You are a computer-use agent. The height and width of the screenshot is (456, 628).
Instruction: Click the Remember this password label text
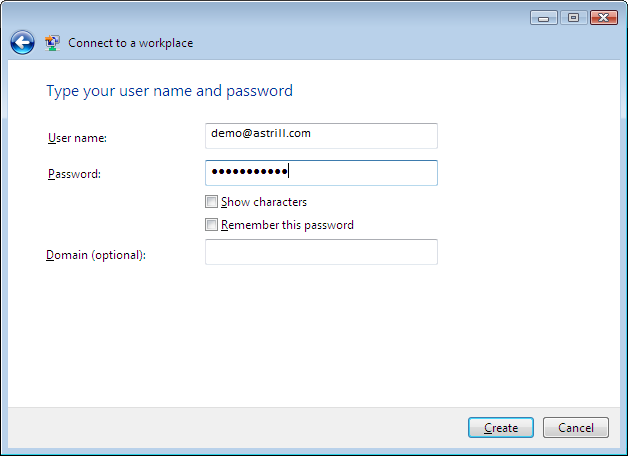(287, 225)
